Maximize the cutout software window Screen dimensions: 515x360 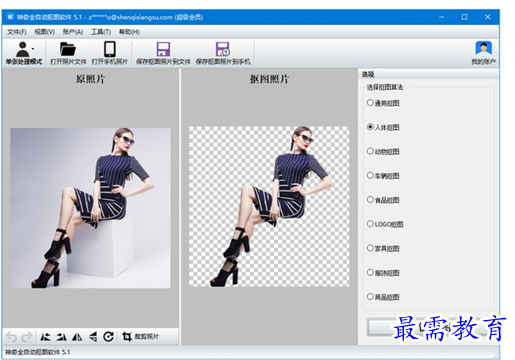coord(464,17)
